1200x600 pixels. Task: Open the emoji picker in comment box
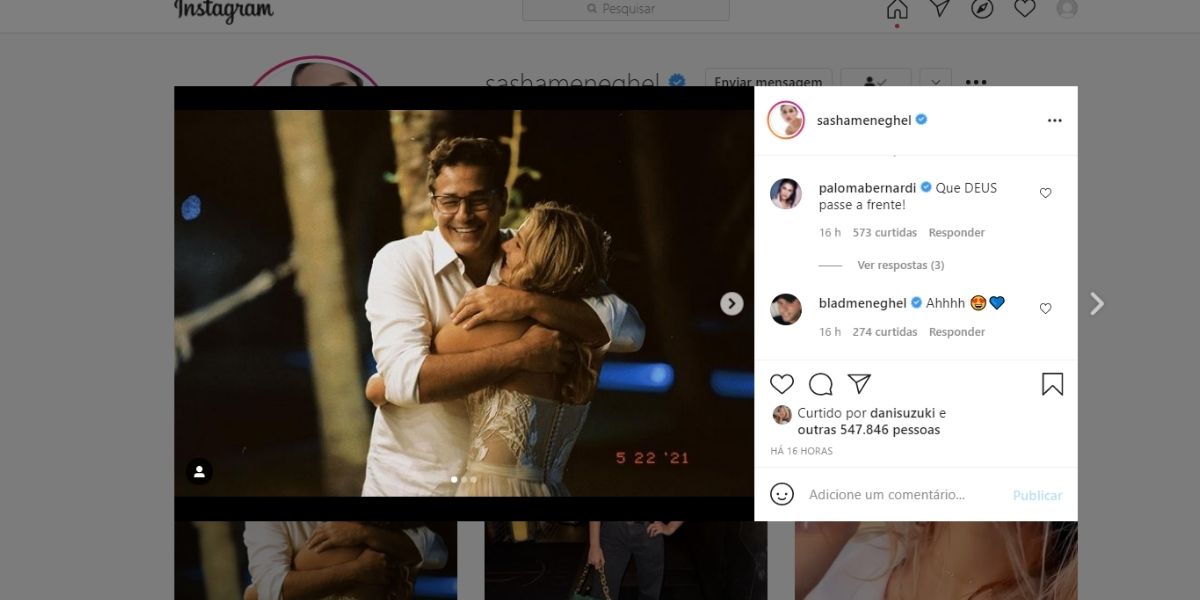point(782,494)
